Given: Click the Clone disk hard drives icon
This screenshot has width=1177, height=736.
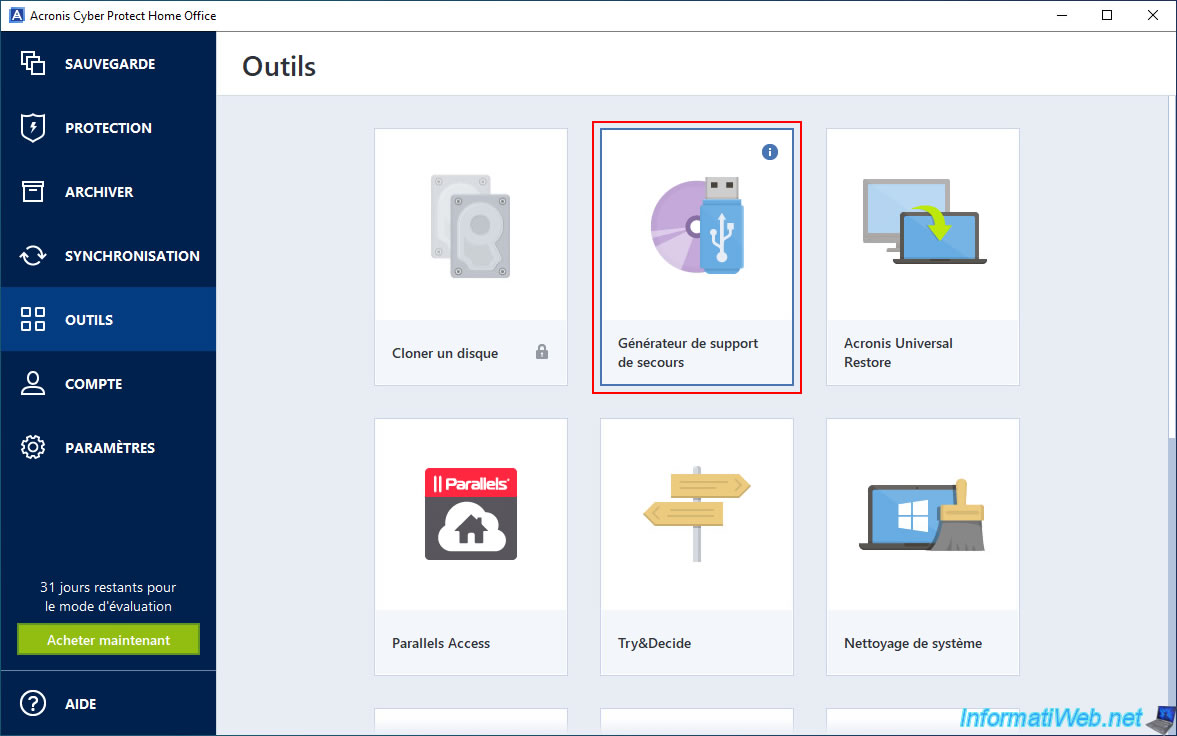Looking at the screenshot, I should (x=471, y=225).
